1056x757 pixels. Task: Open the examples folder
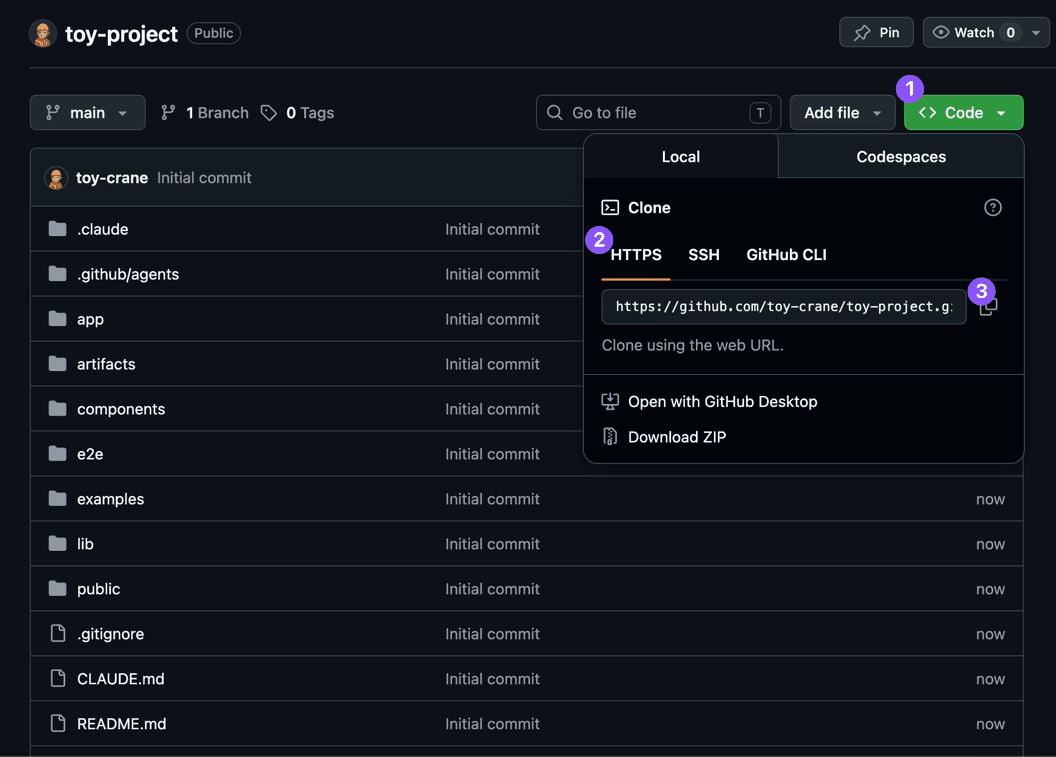point(110,499)
